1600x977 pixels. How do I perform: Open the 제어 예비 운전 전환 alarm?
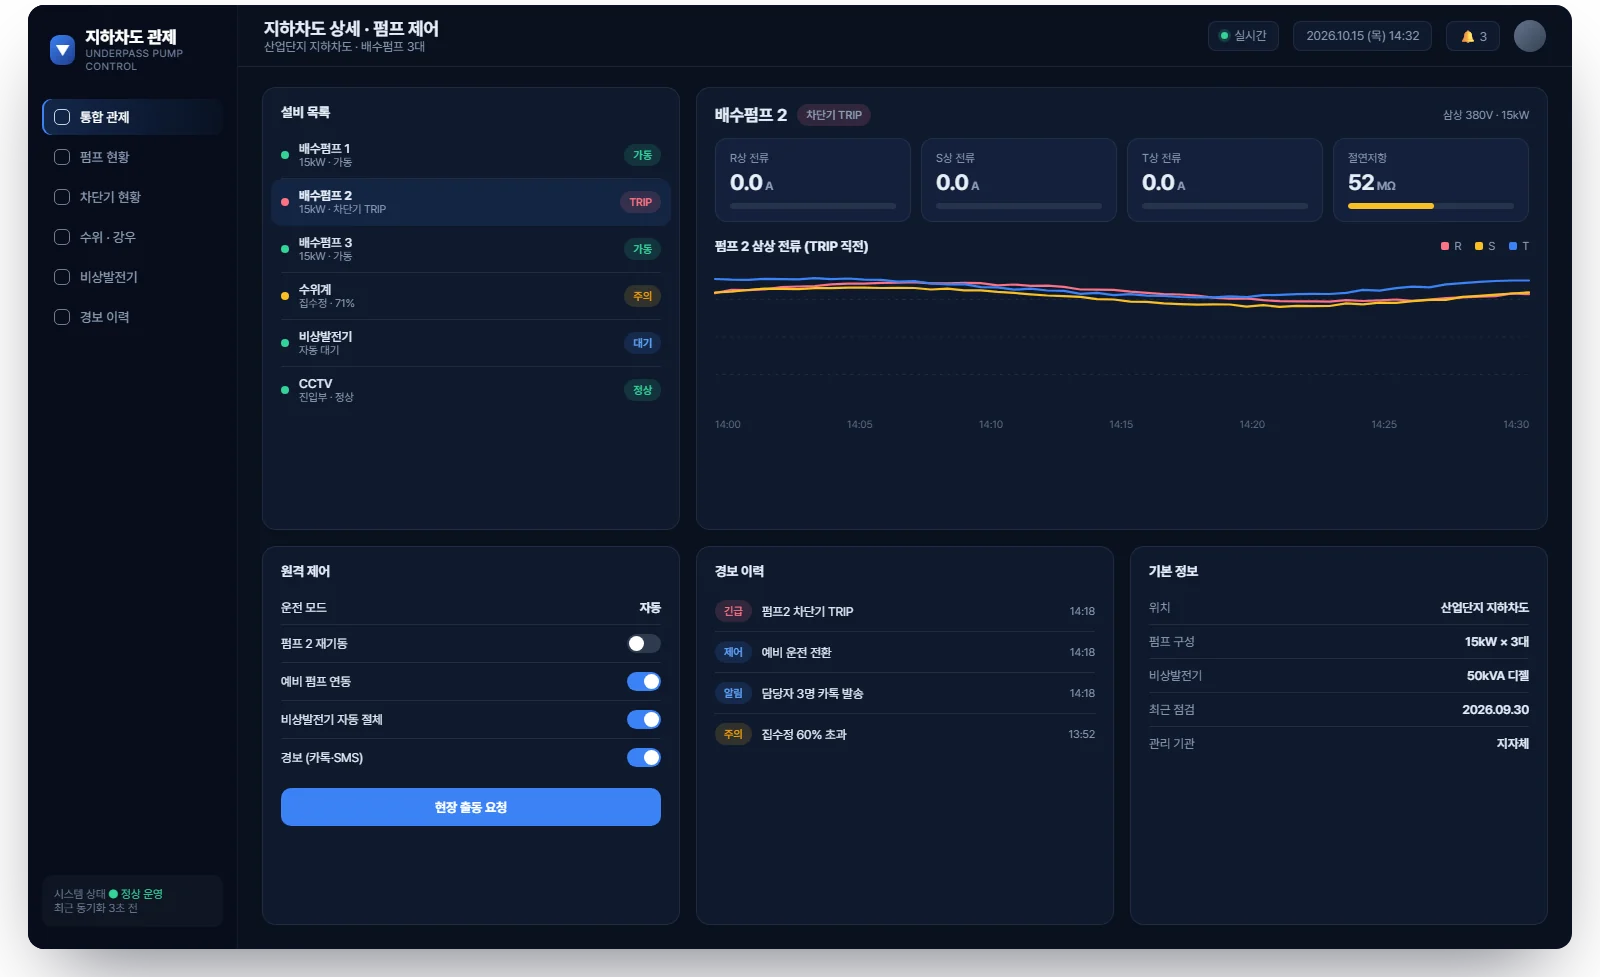pos(905,652)
